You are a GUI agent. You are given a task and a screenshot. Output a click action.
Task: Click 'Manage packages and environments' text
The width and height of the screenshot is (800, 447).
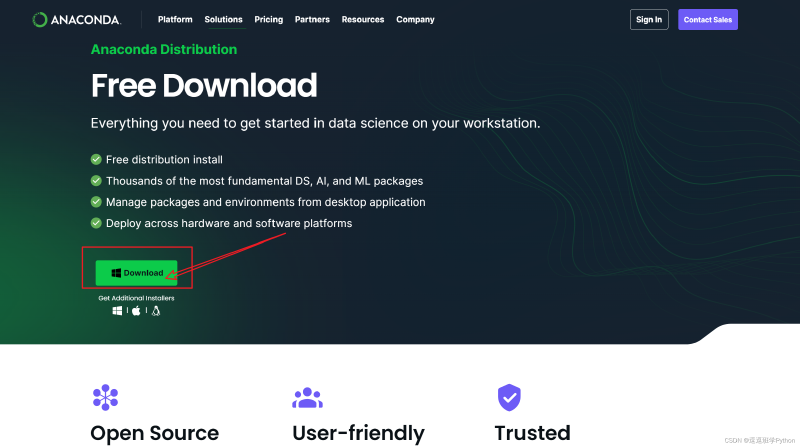[x=265, y=202]
